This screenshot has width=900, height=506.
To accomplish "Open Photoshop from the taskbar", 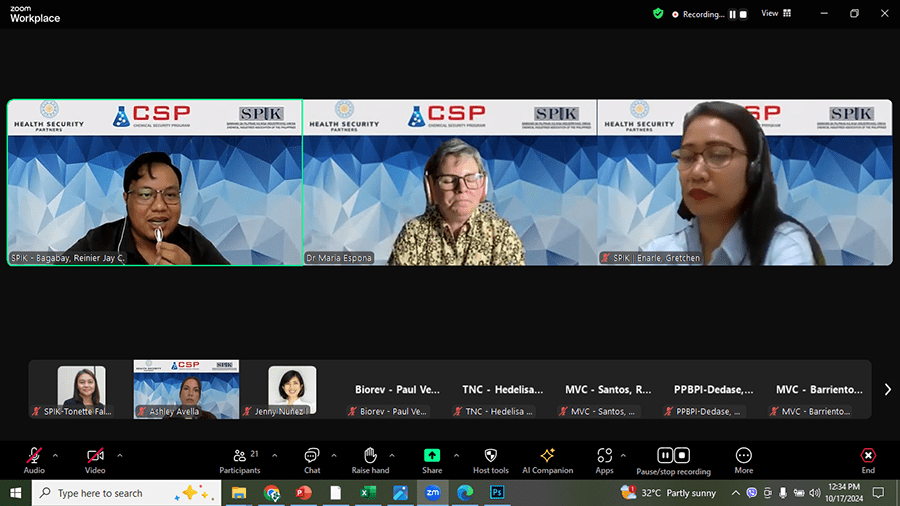I will pos(497,493).
